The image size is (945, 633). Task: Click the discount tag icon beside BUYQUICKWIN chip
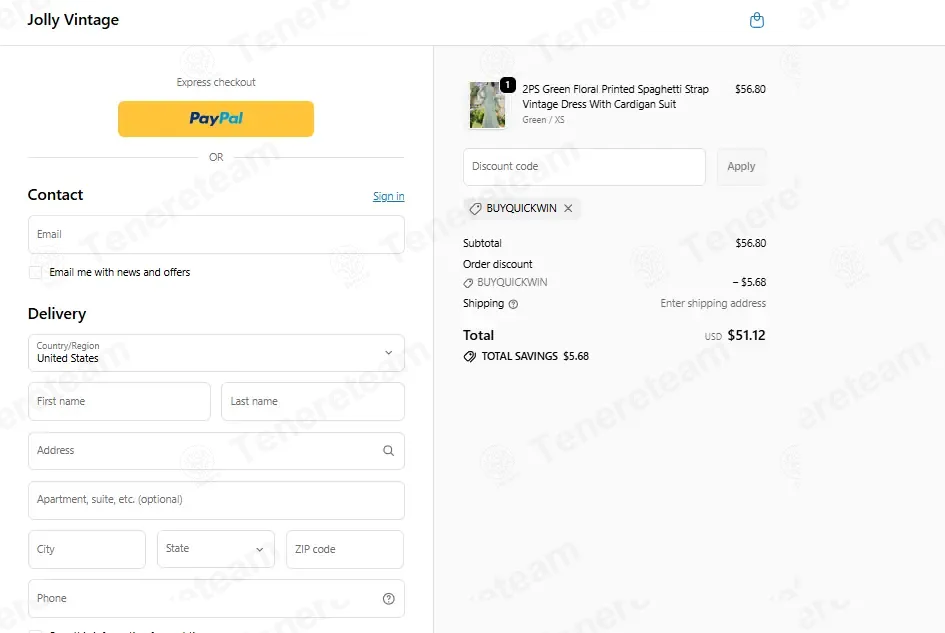tap(476, 209)
